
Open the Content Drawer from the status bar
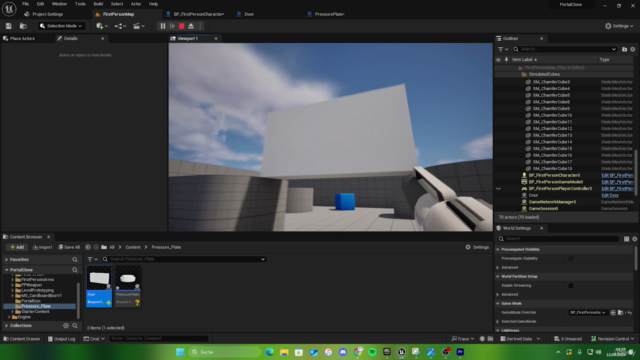(x=22, y=339)
